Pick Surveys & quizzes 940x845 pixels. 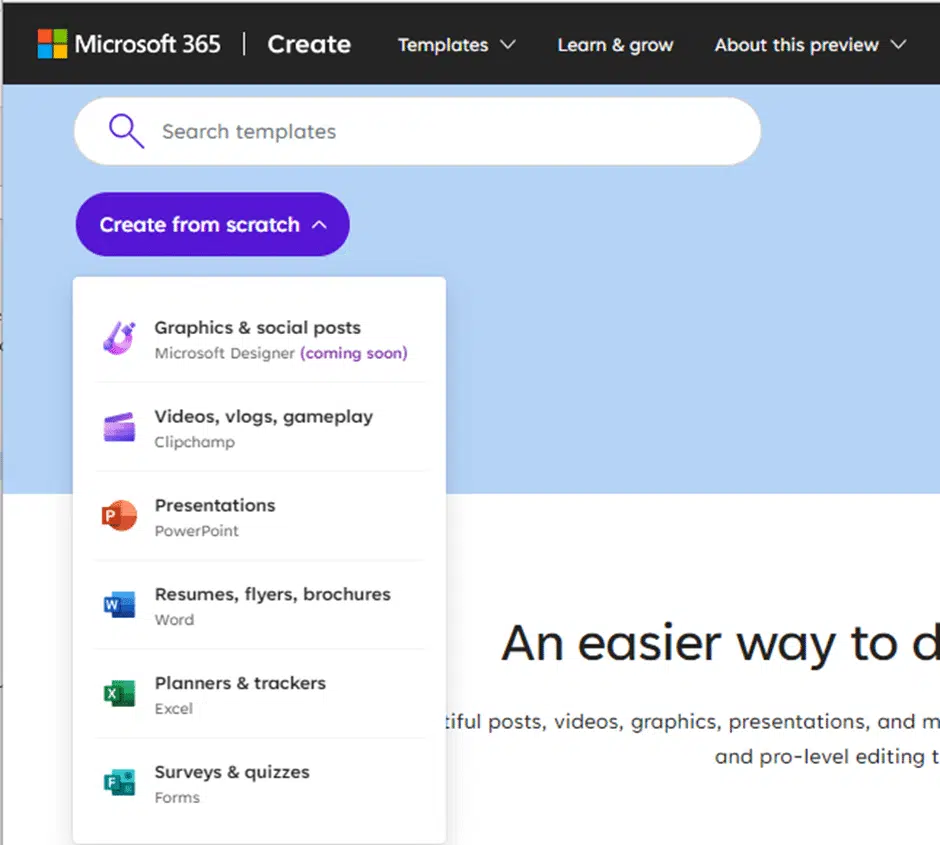(x=259, y=782)
